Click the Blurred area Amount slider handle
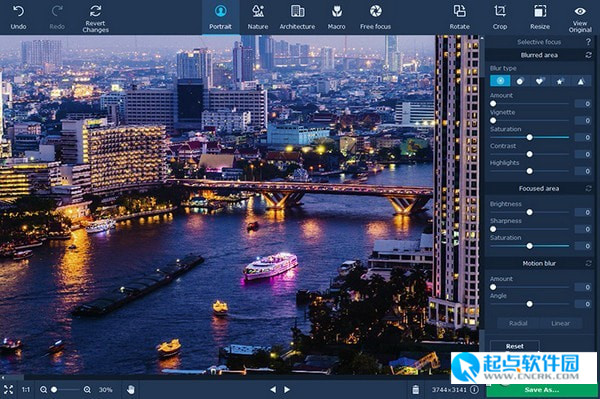 click(x=493, y=104)
